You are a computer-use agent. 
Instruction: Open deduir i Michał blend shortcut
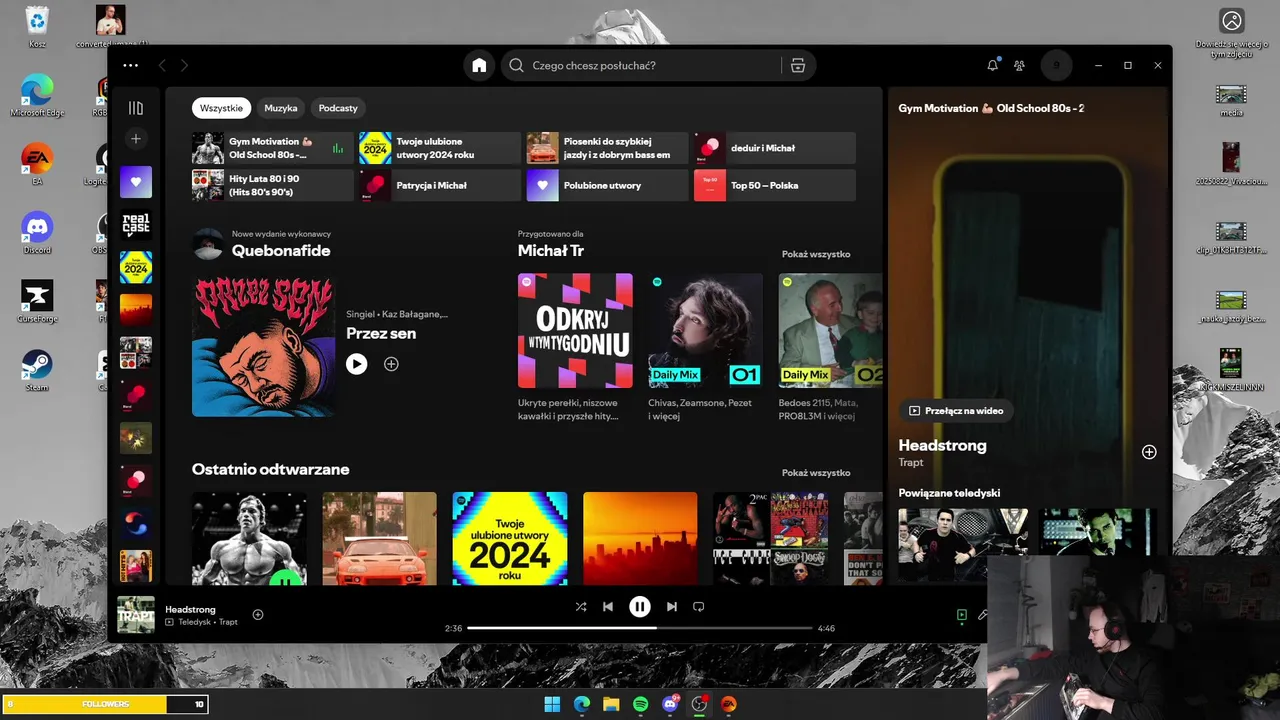coord(774,148)
